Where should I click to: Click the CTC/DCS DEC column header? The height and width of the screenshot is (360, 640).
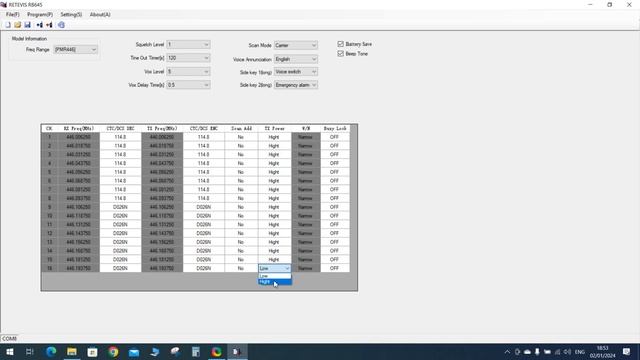pyautogui.click(x=120, y=129)
